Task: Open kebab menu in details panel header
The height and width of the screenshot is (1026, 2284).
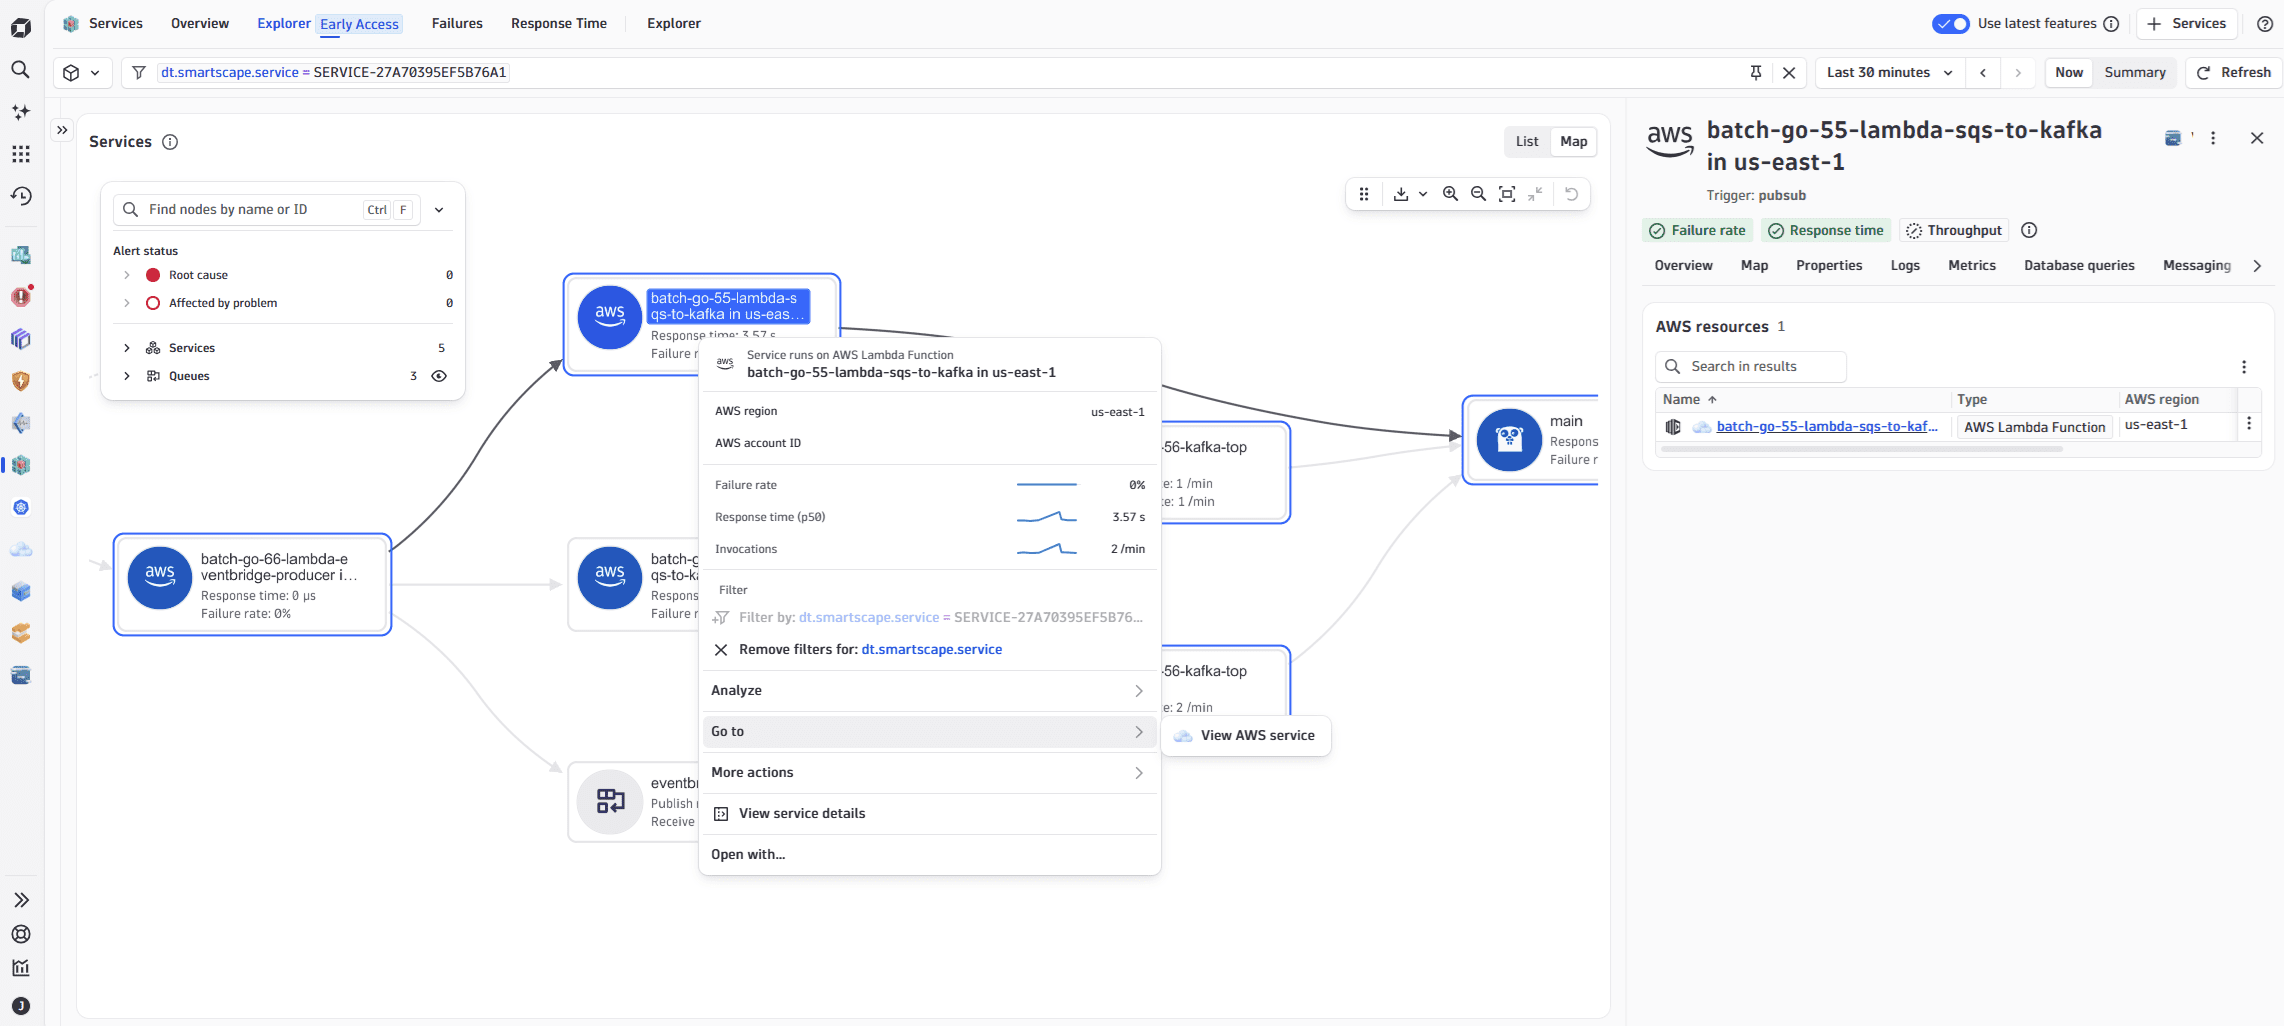Action: coord(2213,138)
